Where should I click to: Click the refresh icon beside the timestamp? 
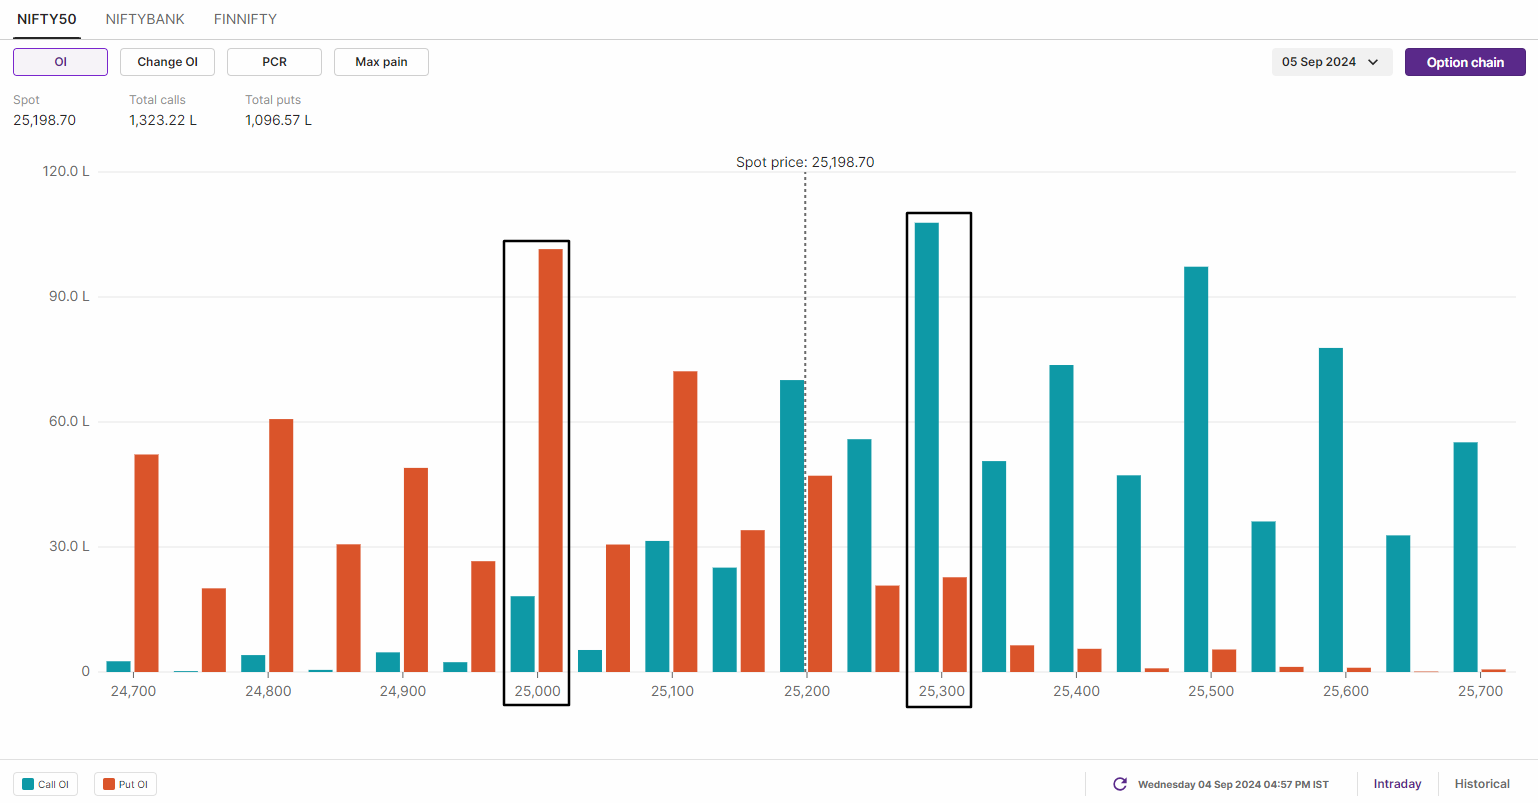coord(1120,784)
